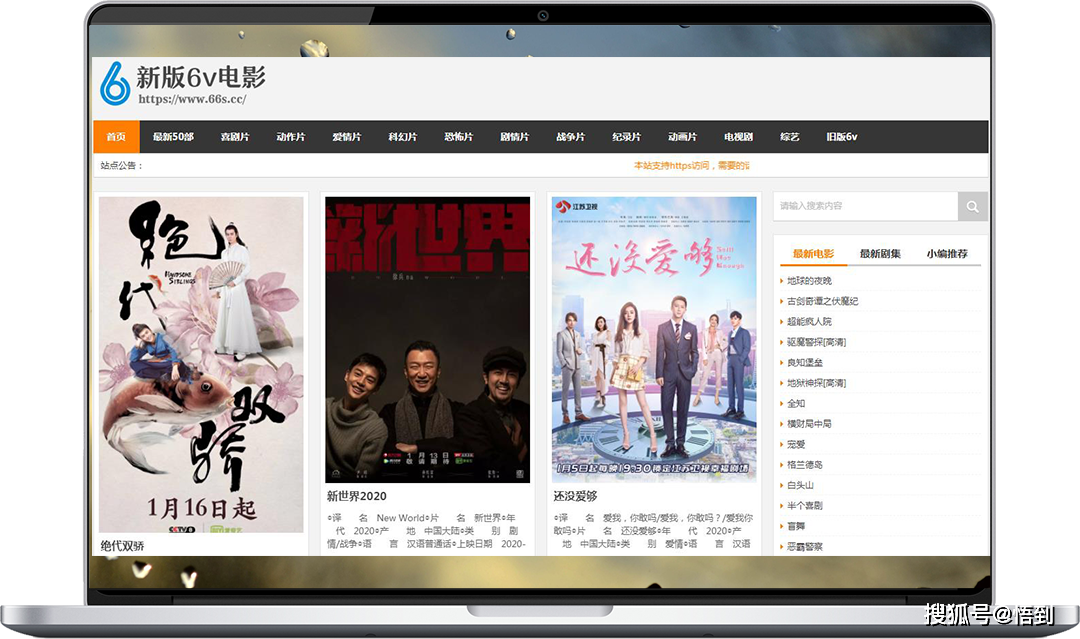1080x639 pixels.
Task: Open 宠爱 in the movie list
Action: pos(796,444)
